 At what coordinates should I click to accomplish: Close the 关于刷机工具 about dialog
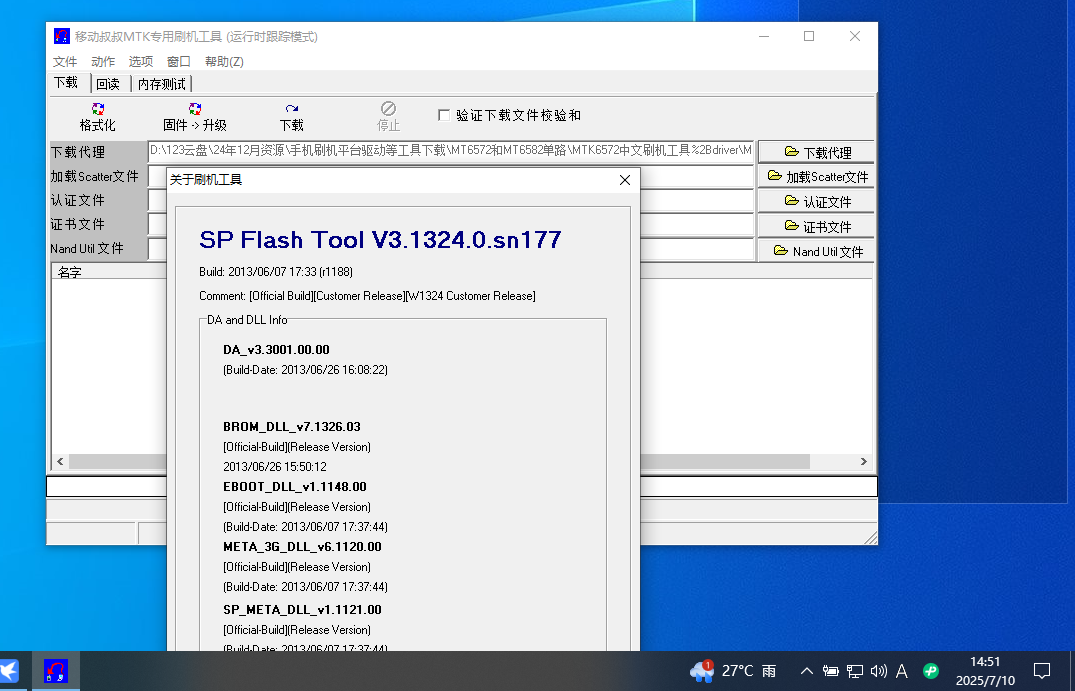(625, 180)
